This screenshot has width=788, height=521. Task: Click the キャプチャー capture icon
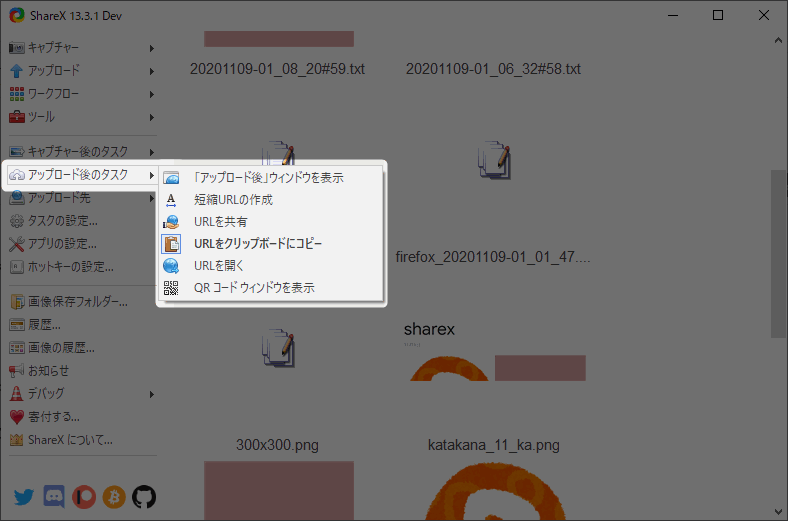(x=17, y=48)
